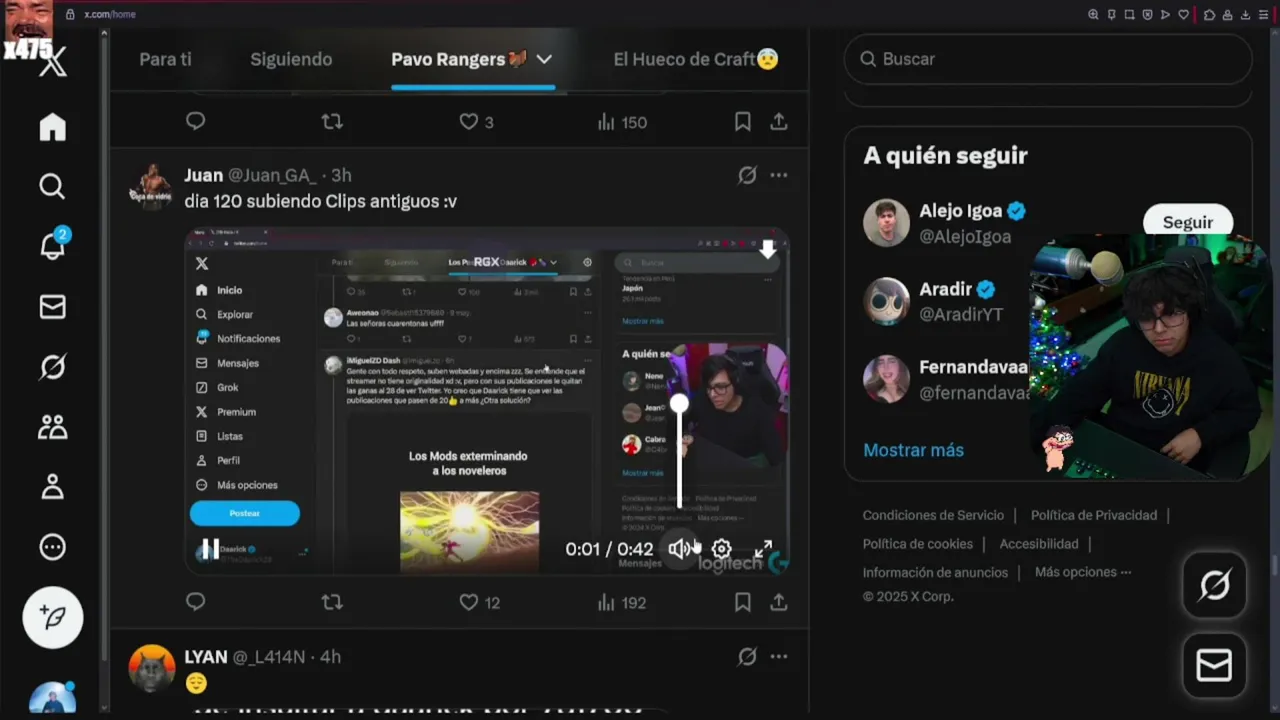Focus the Buscar search field
This screenshot has height=720, width=1280.
1048,59
